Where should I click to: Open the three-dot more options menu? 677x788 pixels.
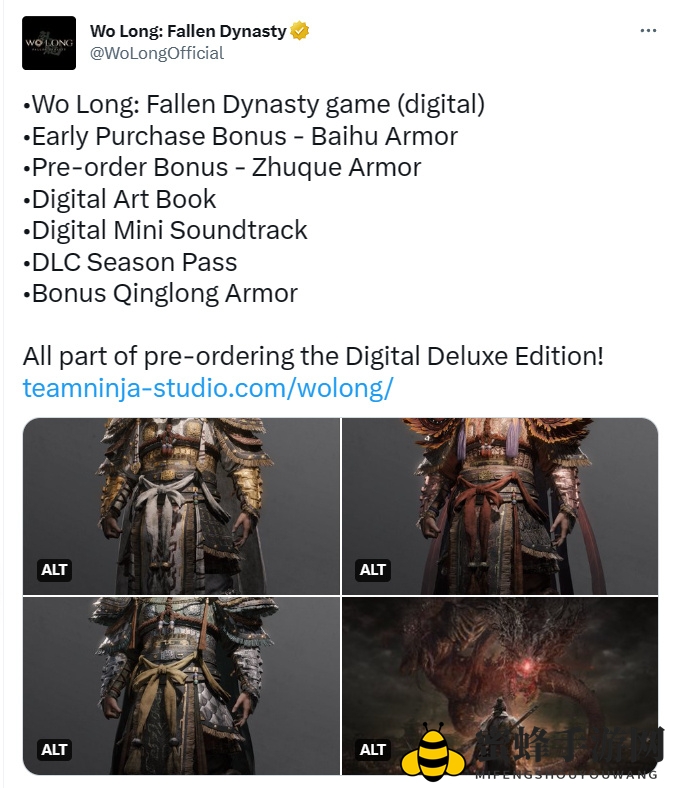pyautogui.click(x=648, y=31)
